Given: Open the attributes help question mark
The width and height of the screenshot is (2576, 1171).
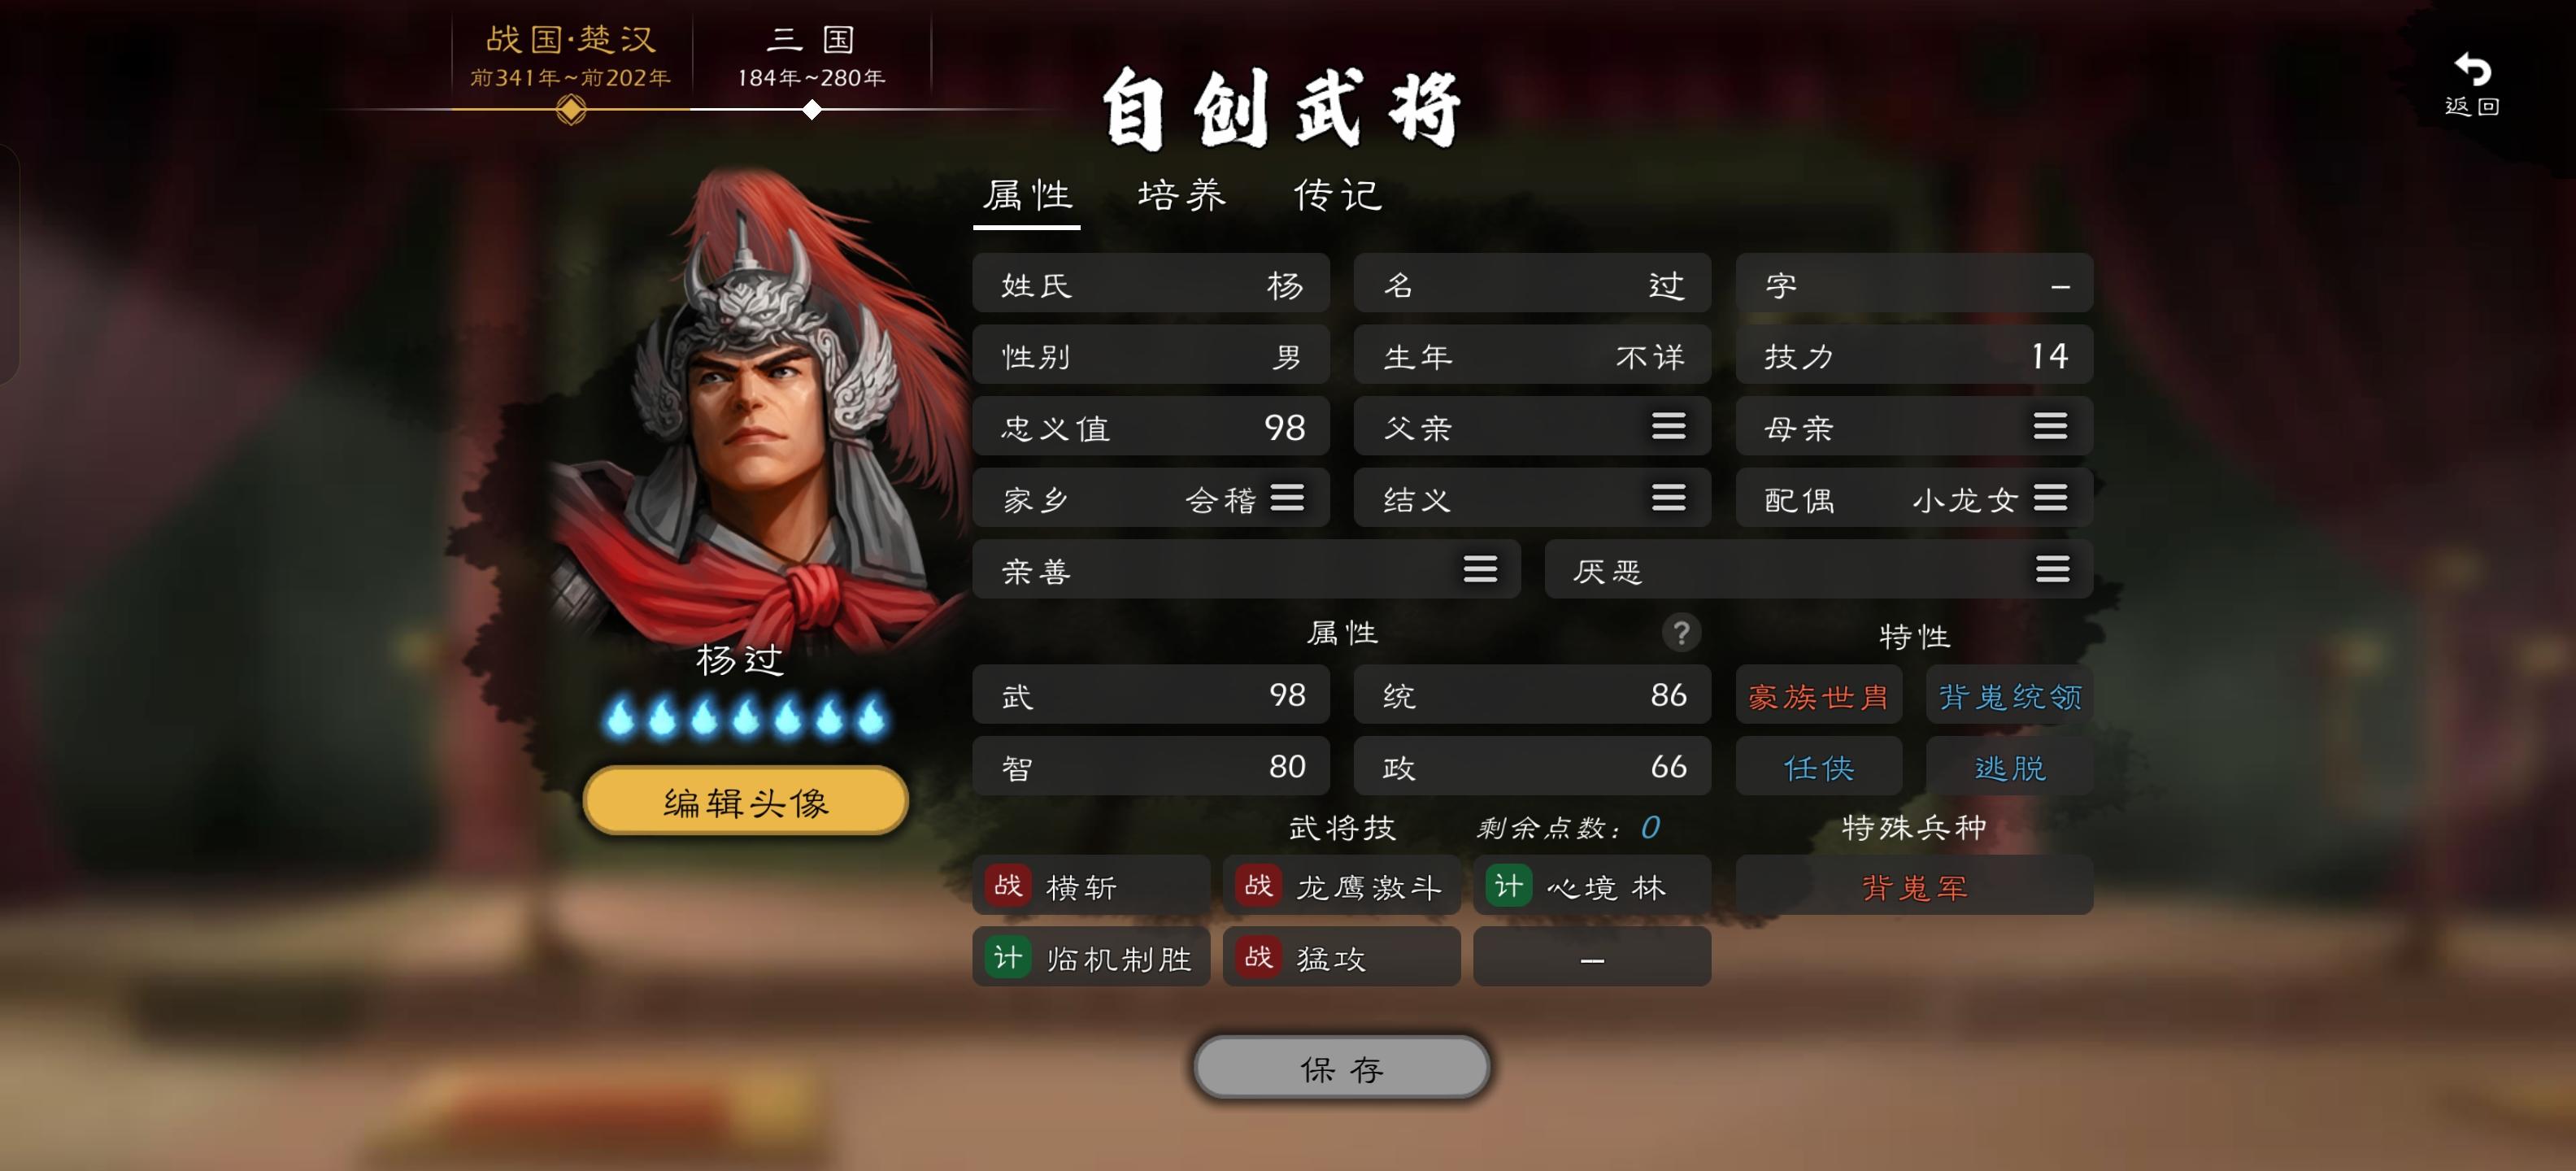Looking at the screenshot, I should (1681, 632).
